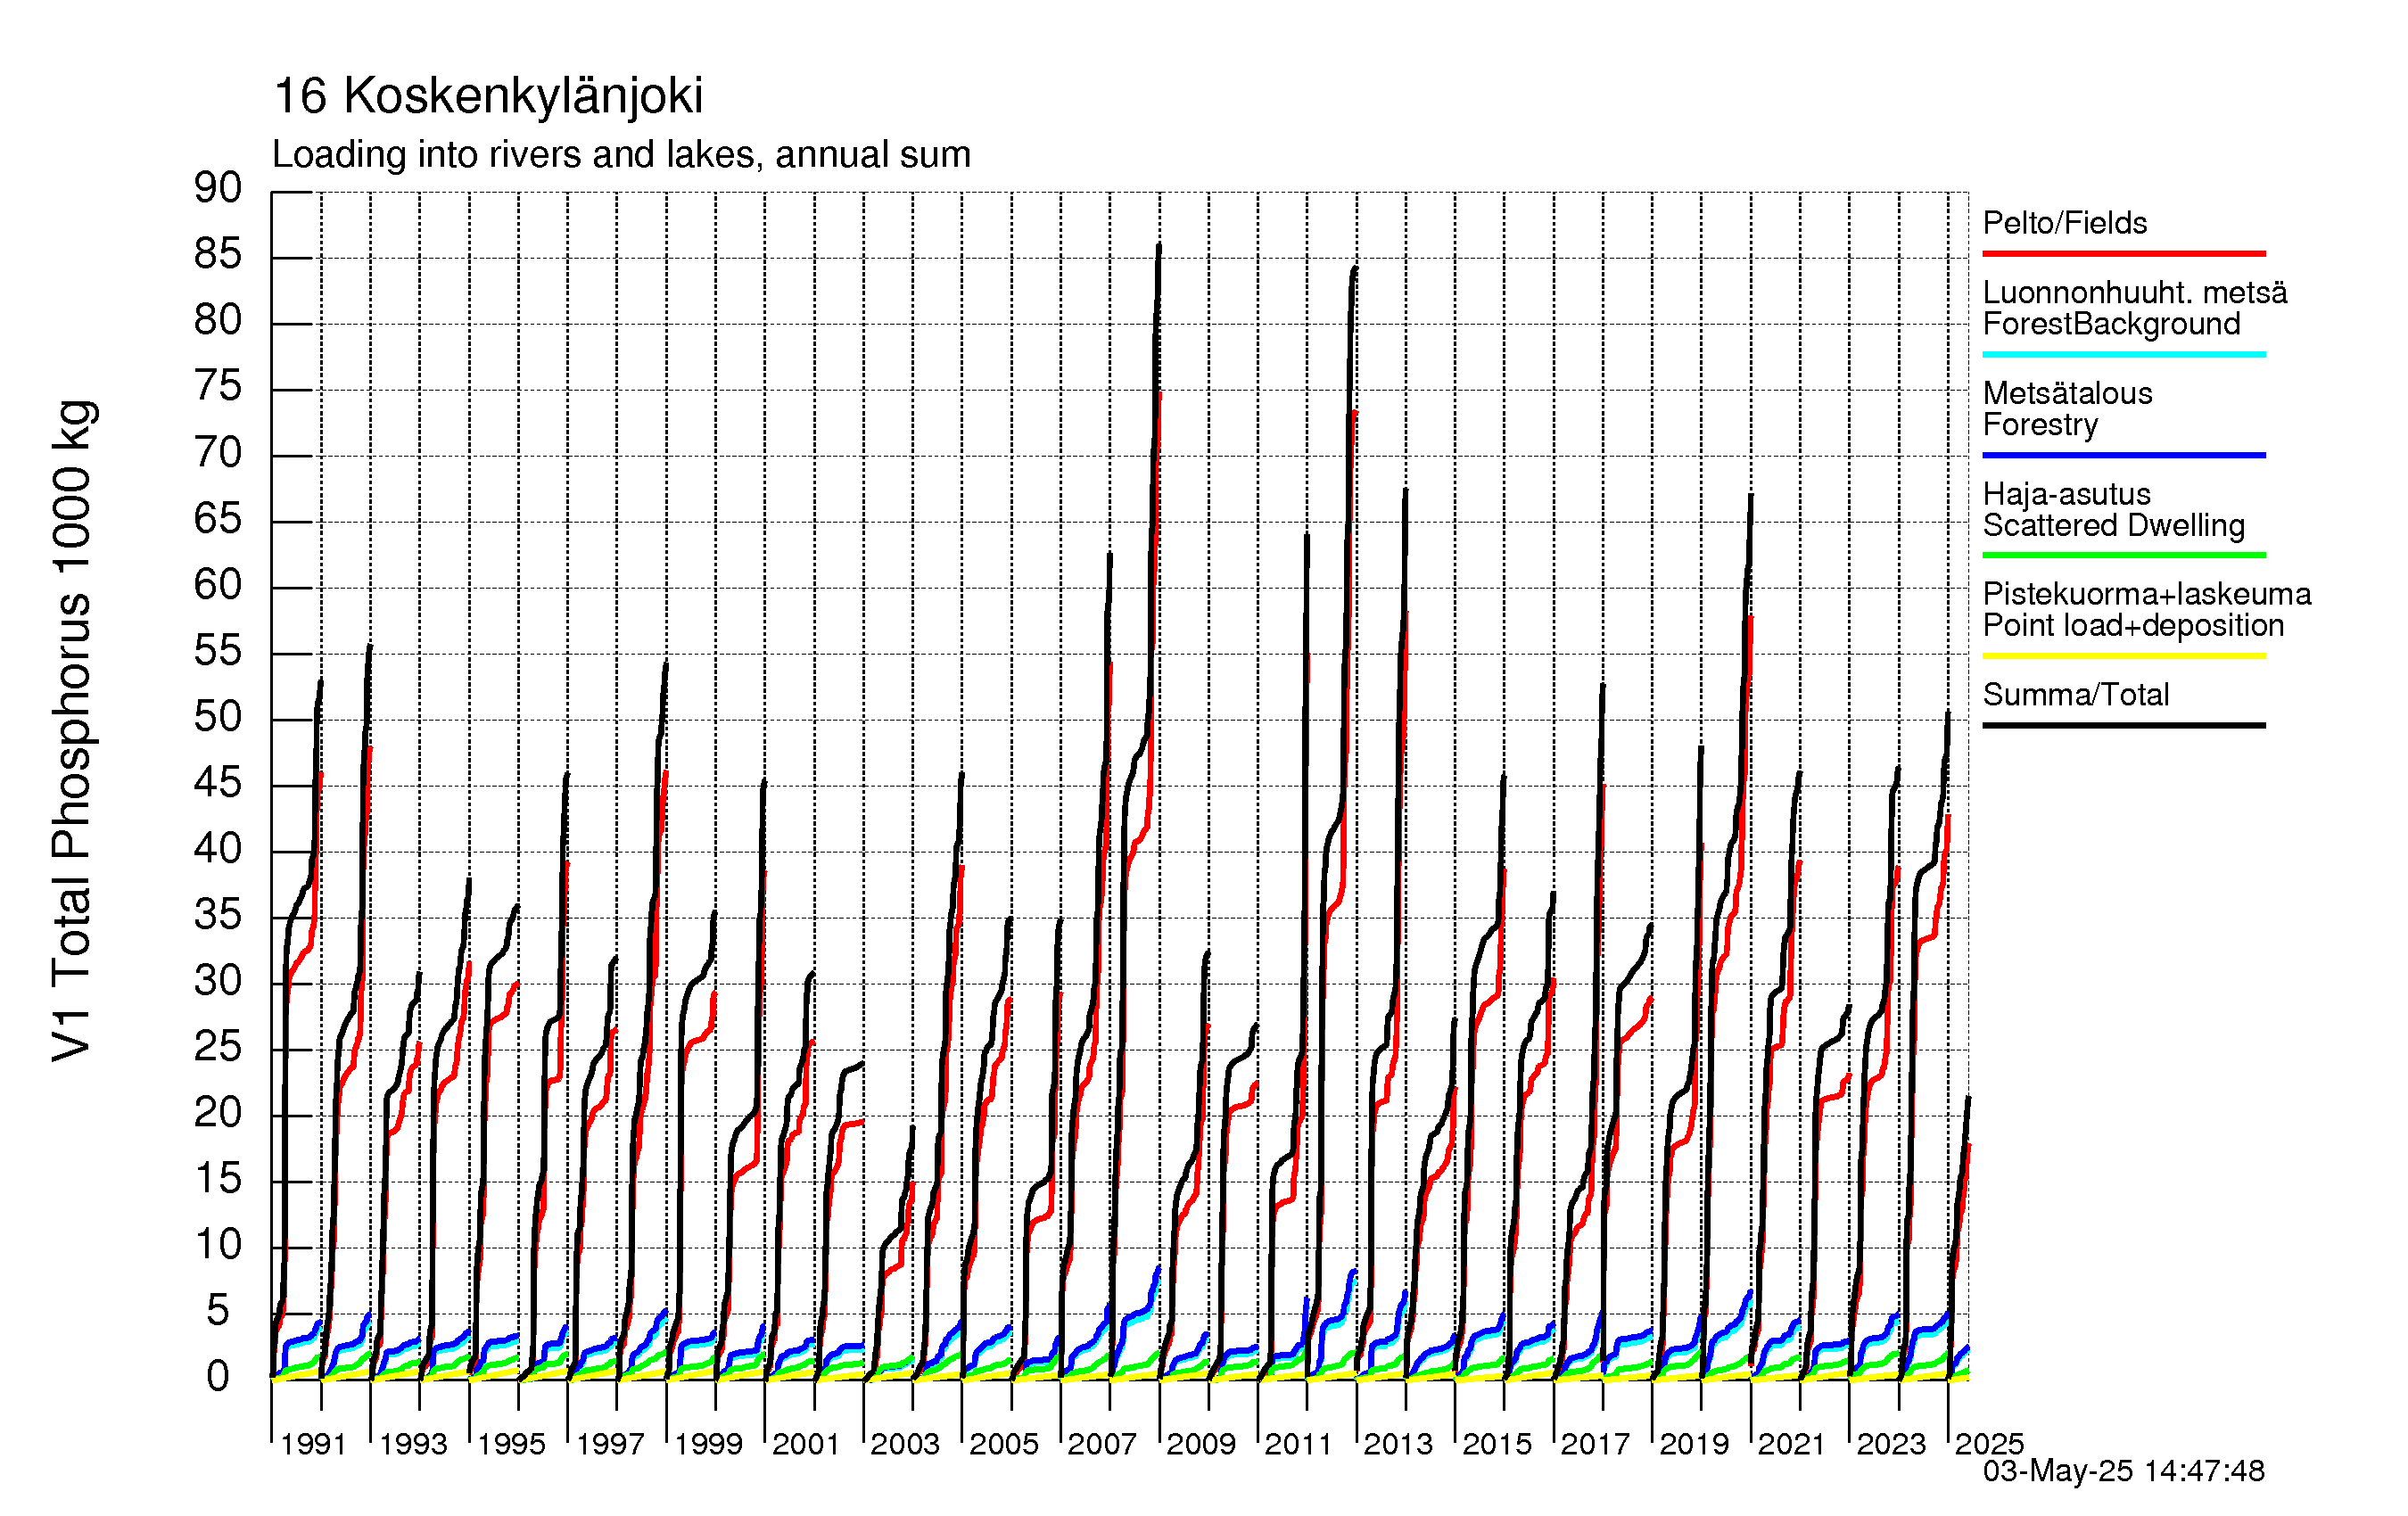Click the y-axis value 25
The image size is (2408, 1516).
218,1047
